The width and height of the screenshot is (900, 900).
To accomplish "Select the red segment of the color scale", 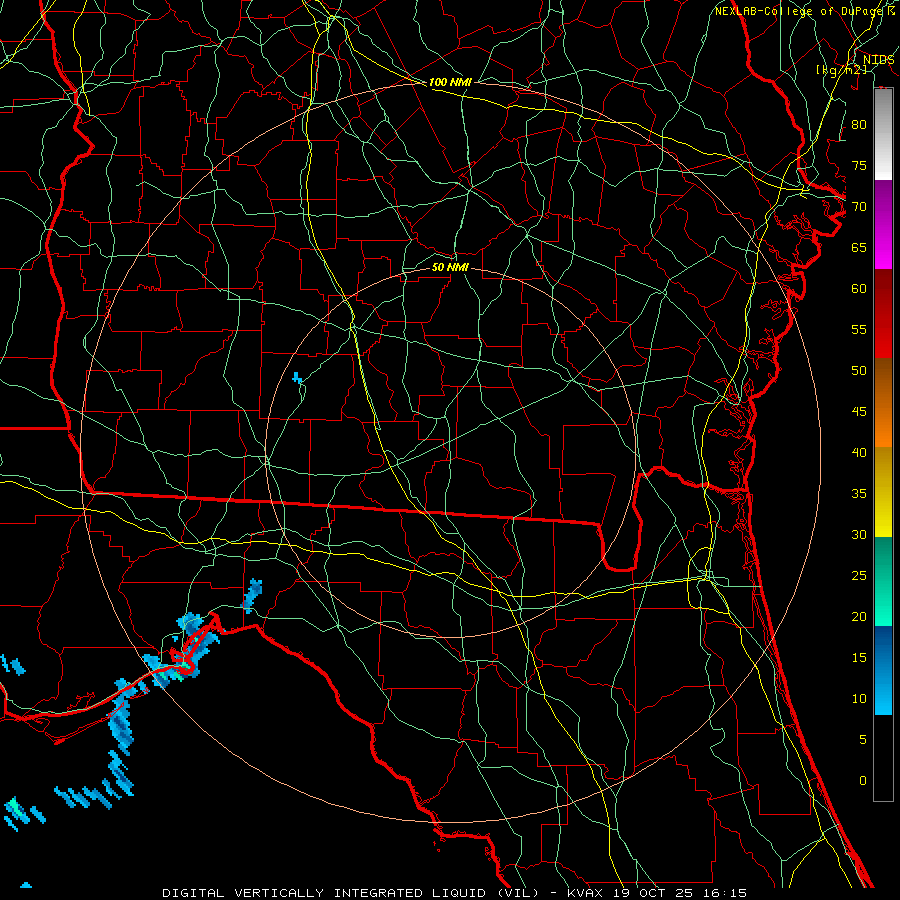I will pyautogui.click(x=883, y=314).
